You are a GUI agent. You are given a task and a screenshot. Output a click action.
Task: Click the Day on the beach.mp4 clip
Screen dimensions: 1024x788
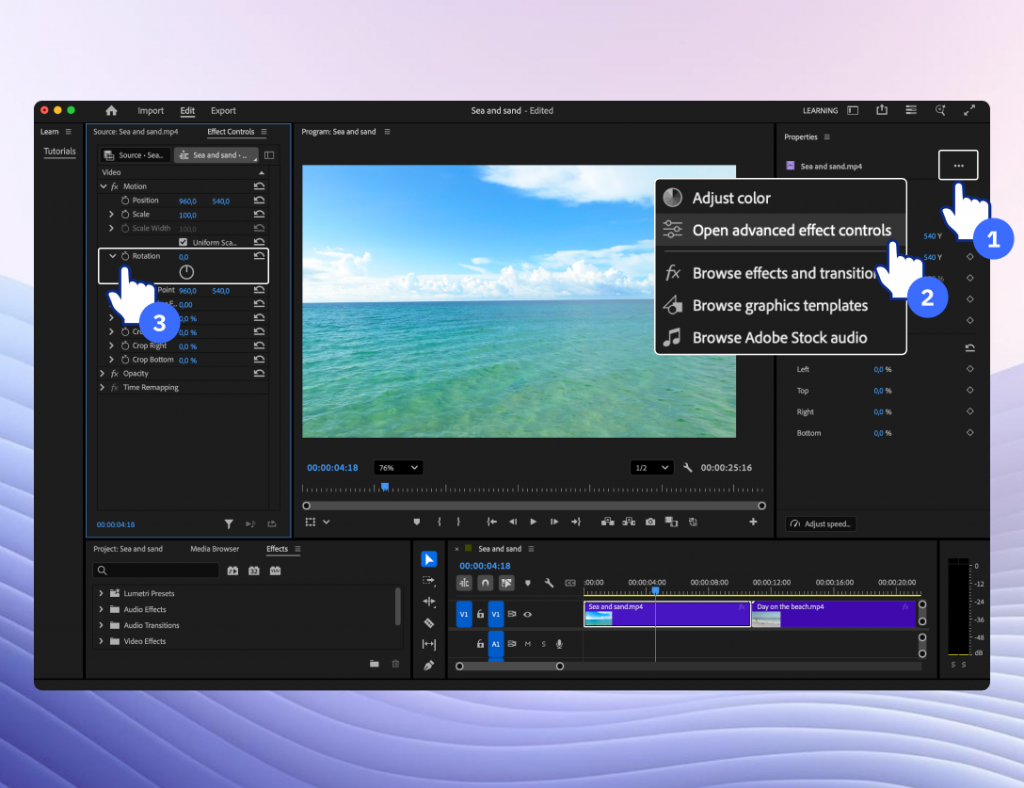(835, 614)
